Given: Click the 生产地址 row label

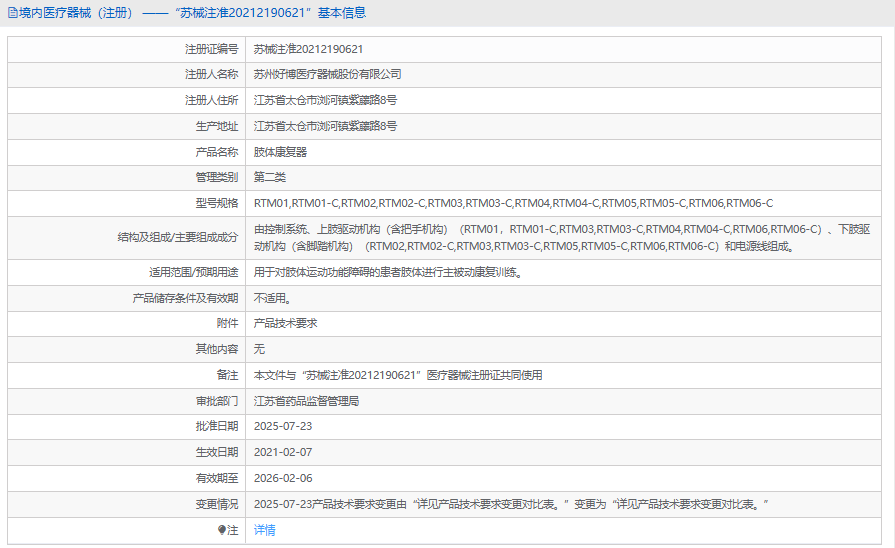Looking at the screenshot, I should pos(217,126).
